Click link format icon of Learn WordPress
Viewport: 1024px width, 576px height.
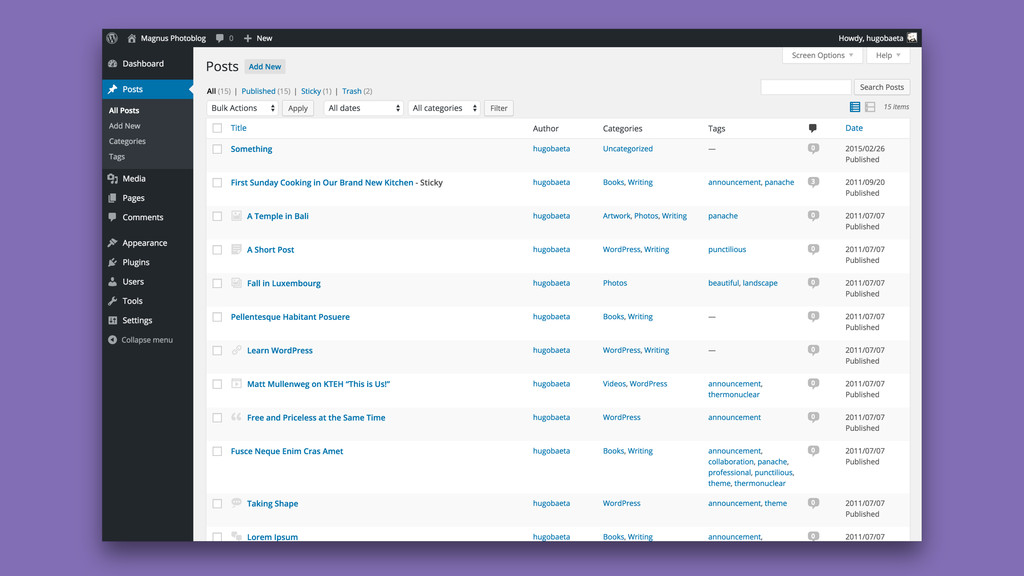[236, 350]
